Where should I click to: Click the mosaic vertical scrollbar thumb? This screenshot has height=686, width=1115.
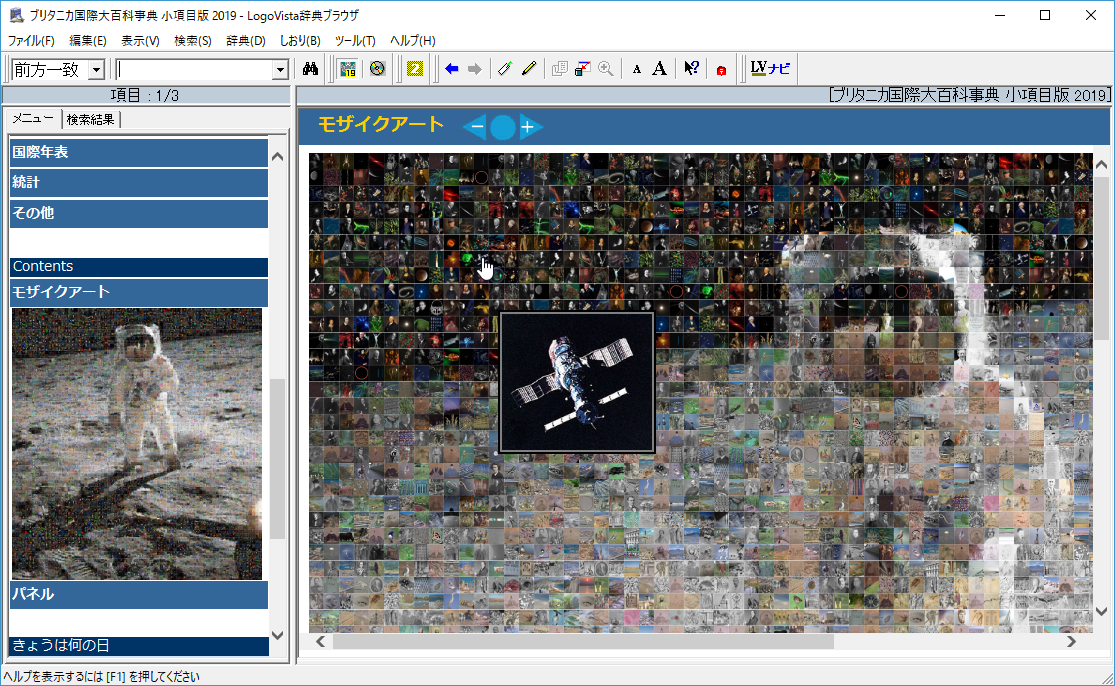(x=1101, y=258)
